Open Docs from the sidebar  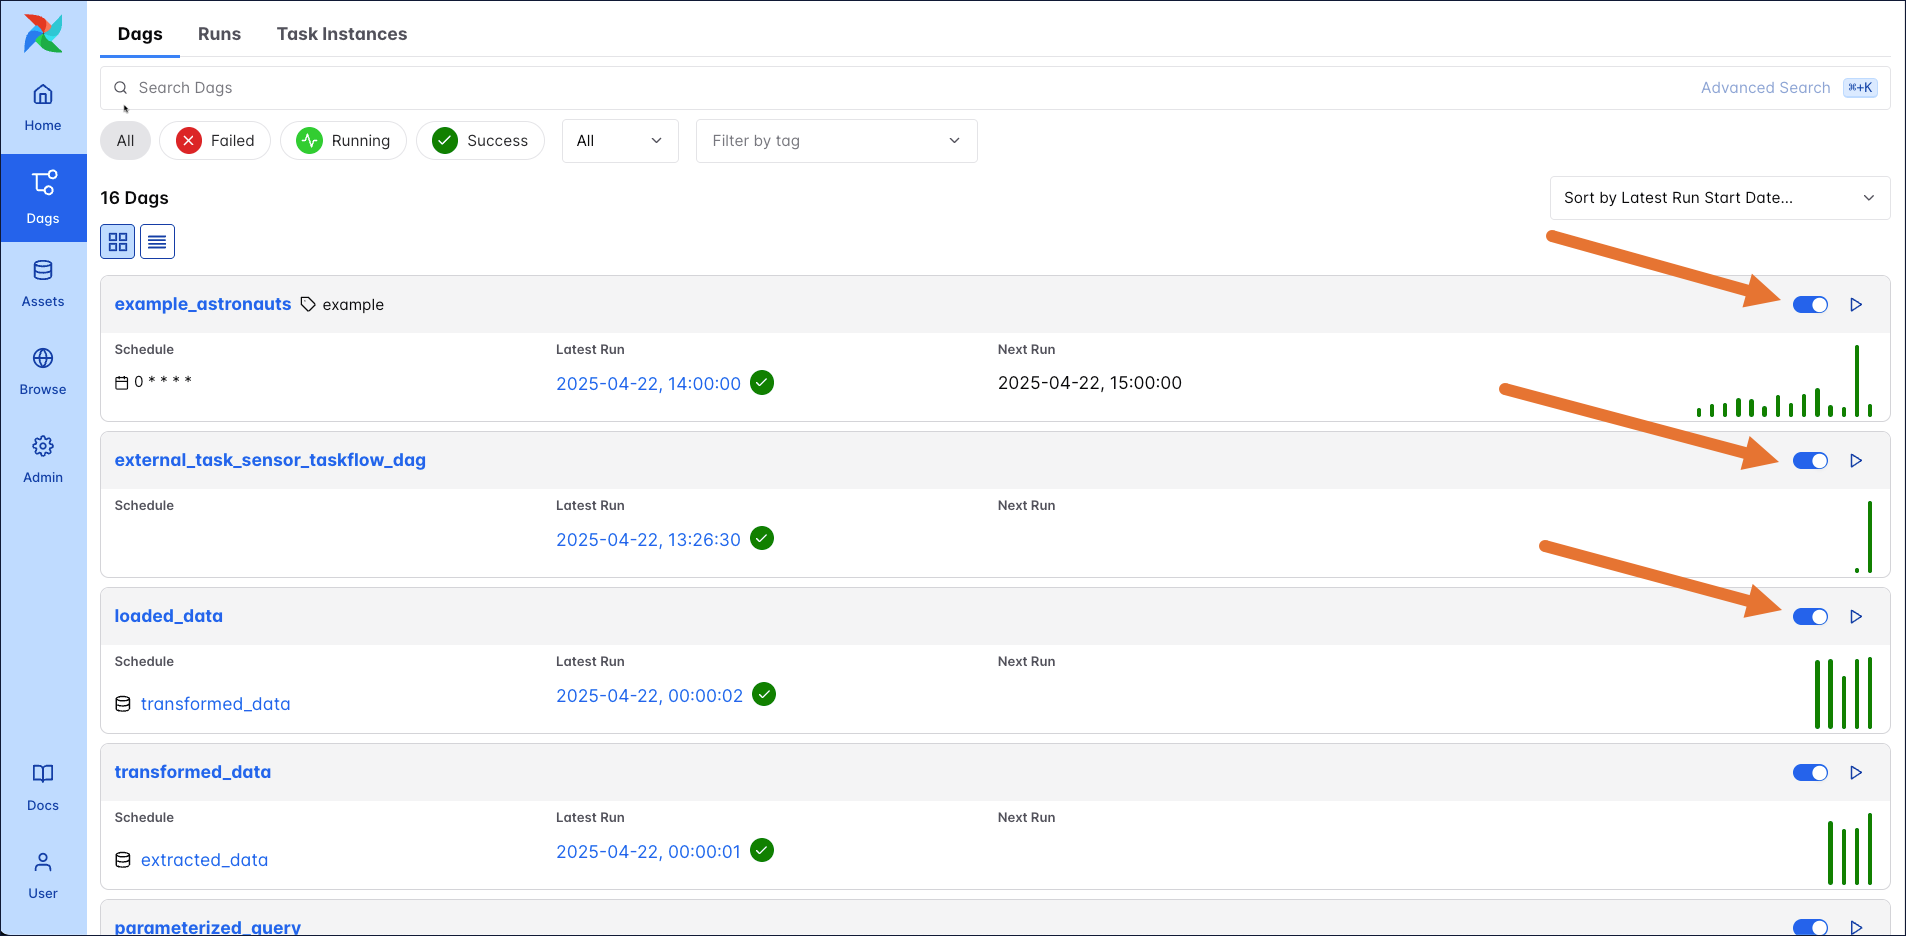[x=43, y=788]
